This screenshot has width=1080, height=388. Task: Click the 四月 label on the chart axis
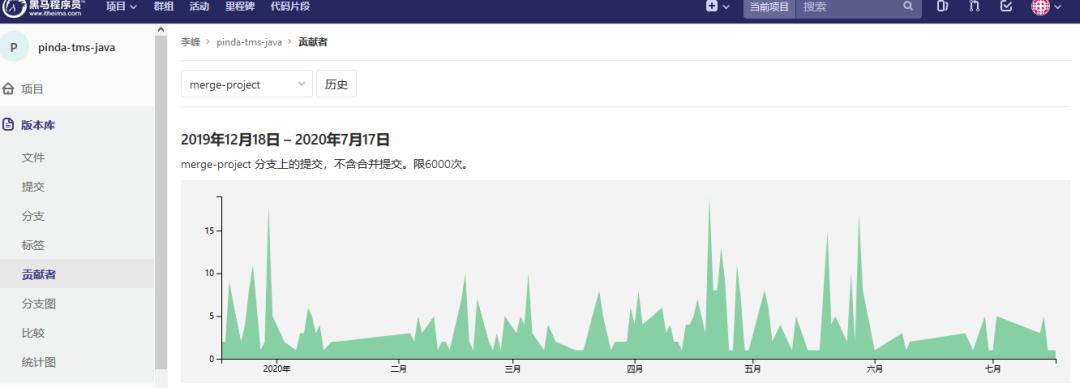click(x=634, y=369)
